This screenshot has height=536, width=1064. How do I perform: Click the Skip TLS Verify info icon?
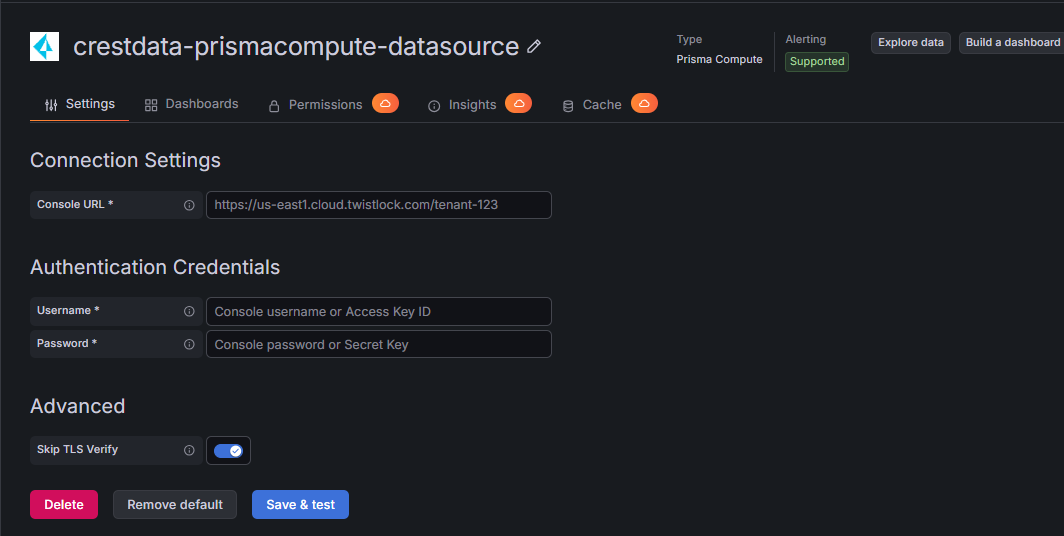pyautogui.click(x=189, y=450)
